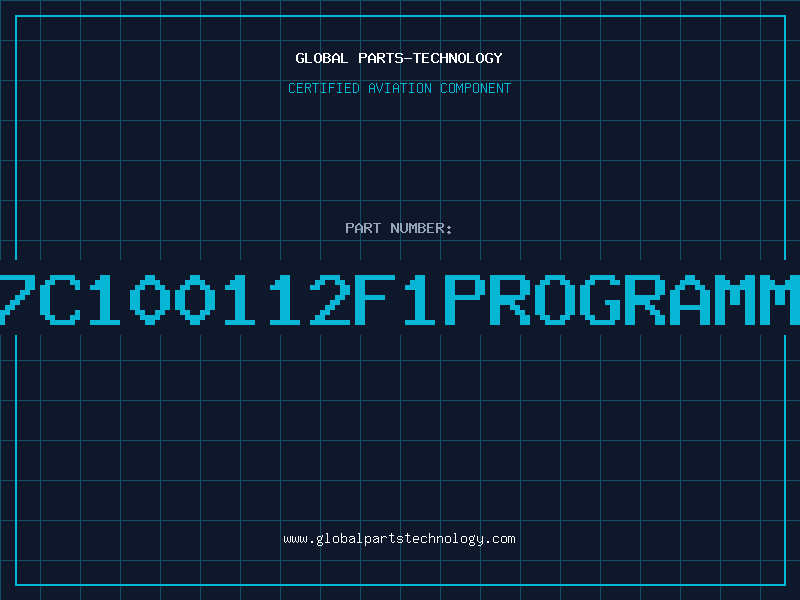Select the CERTIFIED AVIATION COMPONENT subtitle
This screenshot has width=800, height=600.
tap(399, 88)
